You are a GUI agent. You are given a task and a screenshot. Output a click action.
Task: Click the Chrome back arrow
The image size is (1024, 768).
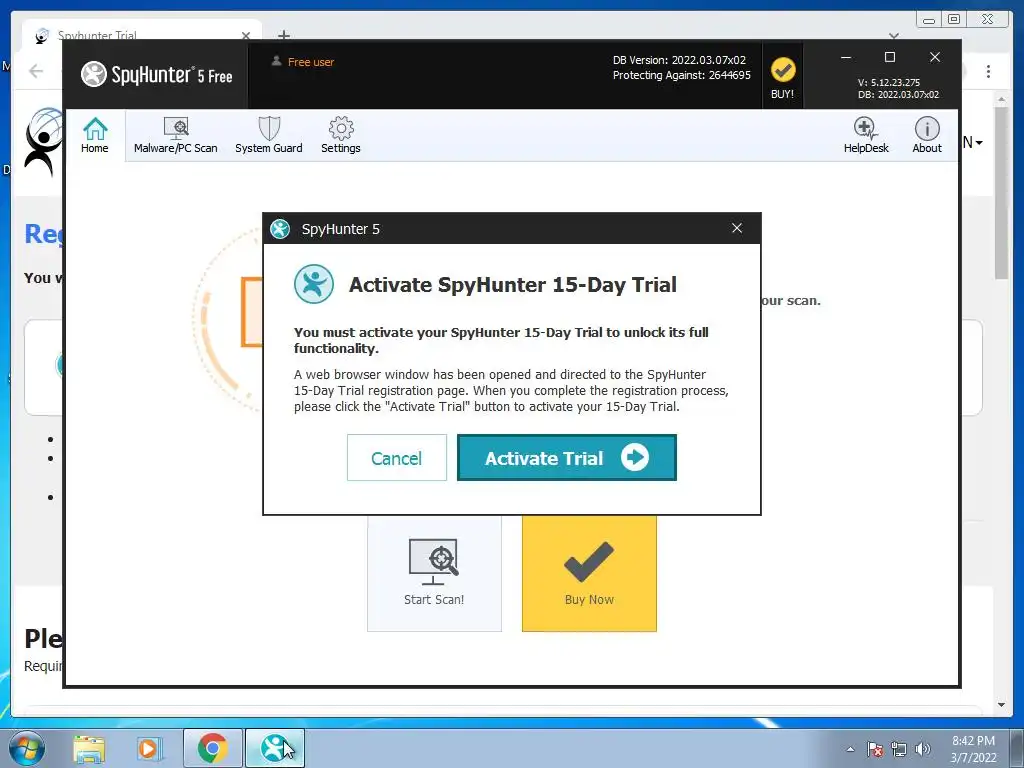point(36,71)
